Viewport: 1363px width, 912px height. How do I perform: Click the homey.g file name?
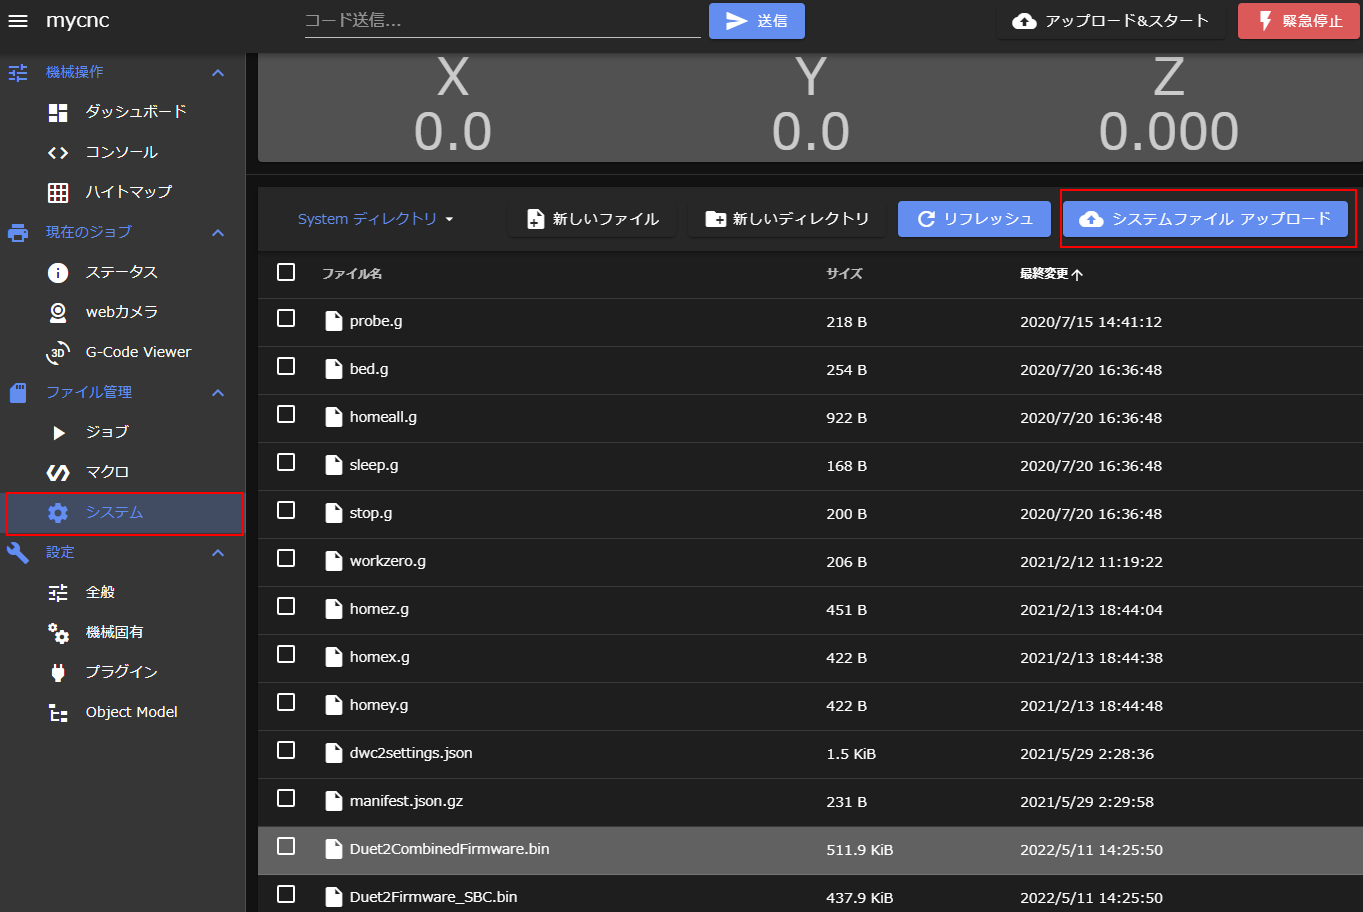tap(379, 705)
